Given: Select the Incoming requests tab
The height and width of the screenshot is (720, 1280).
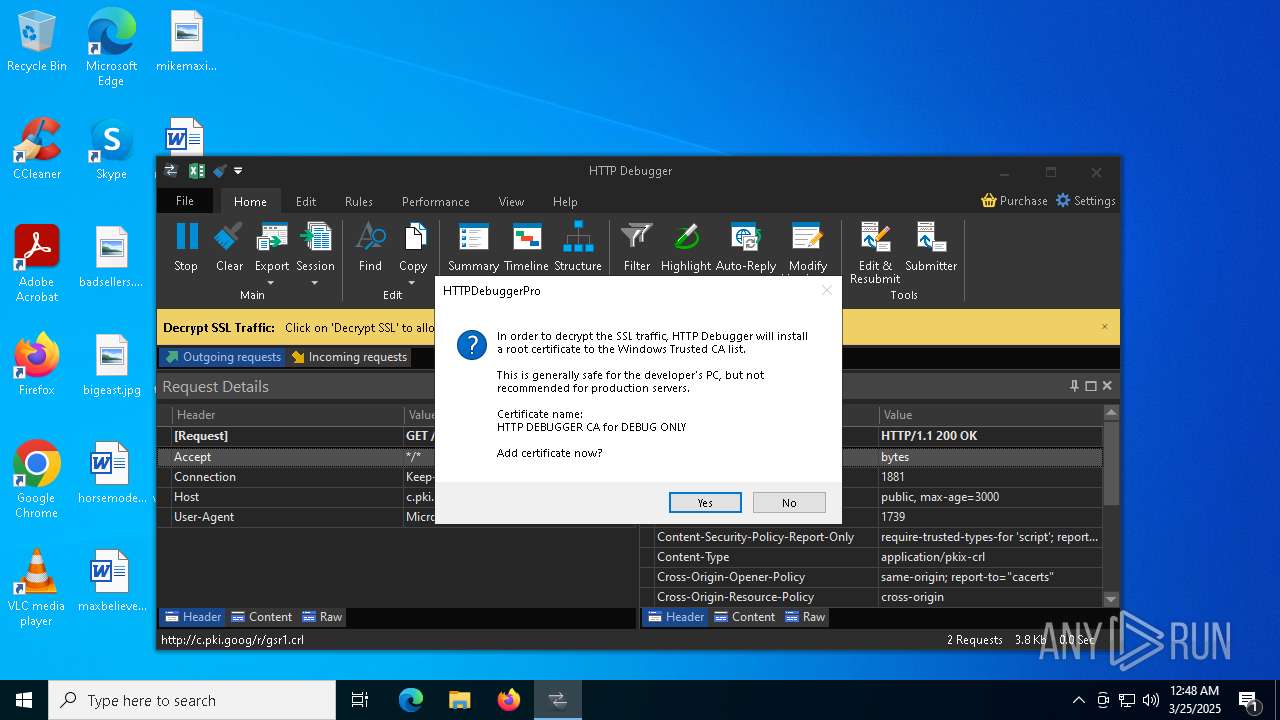Looking at the screenshot, I should point(349,357).
